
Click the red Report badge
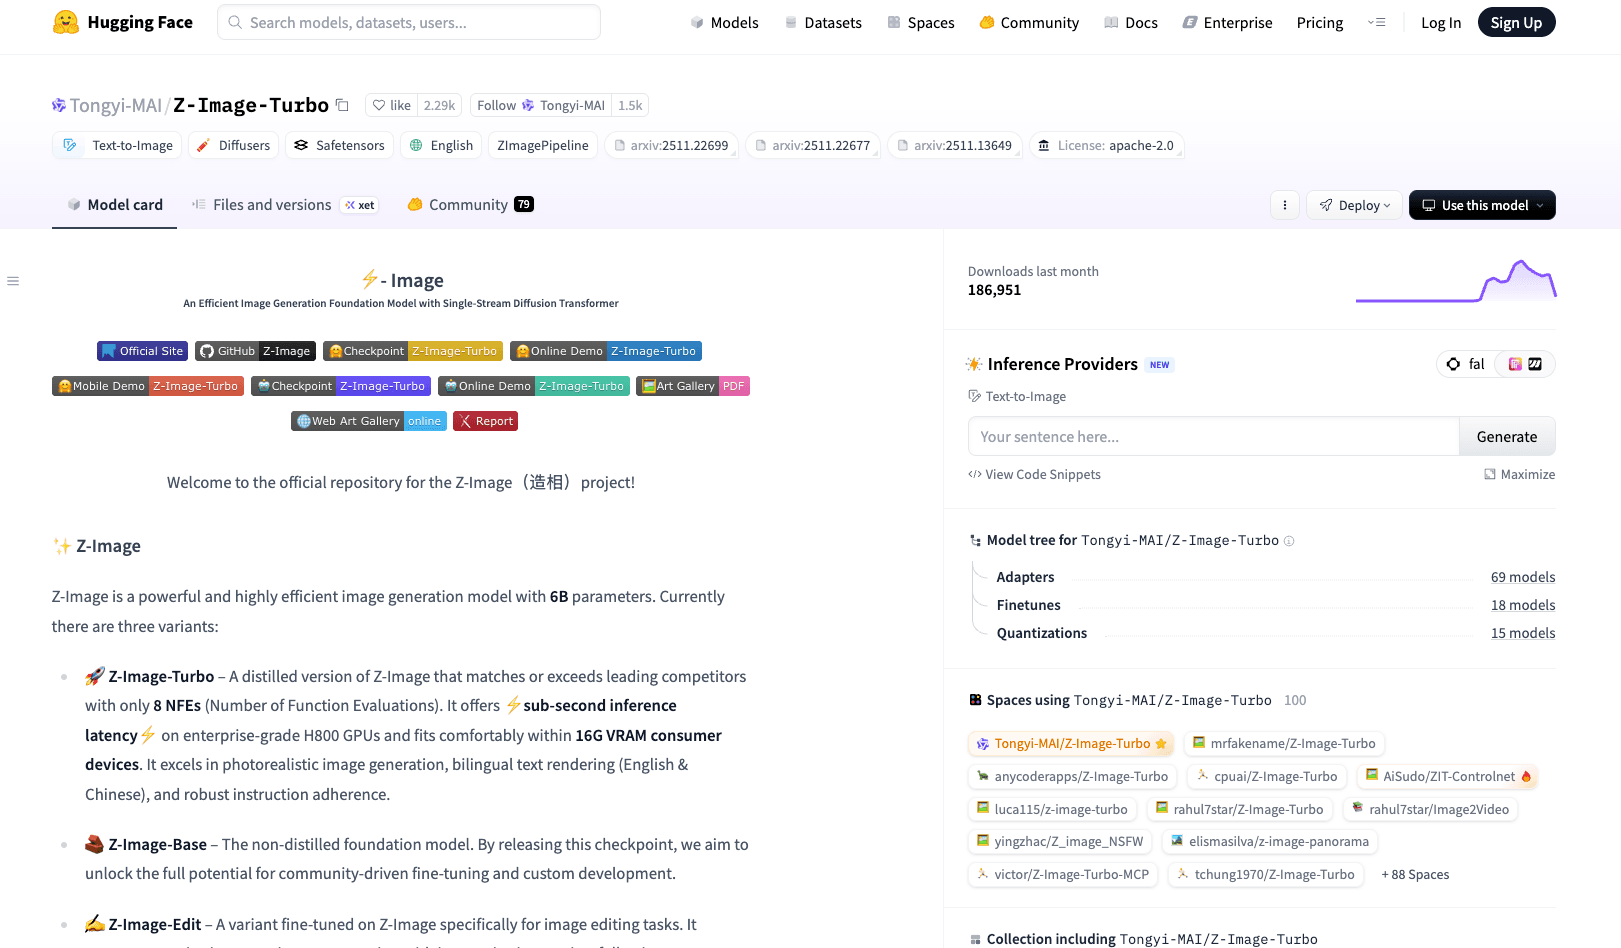[x=485, y=421]
